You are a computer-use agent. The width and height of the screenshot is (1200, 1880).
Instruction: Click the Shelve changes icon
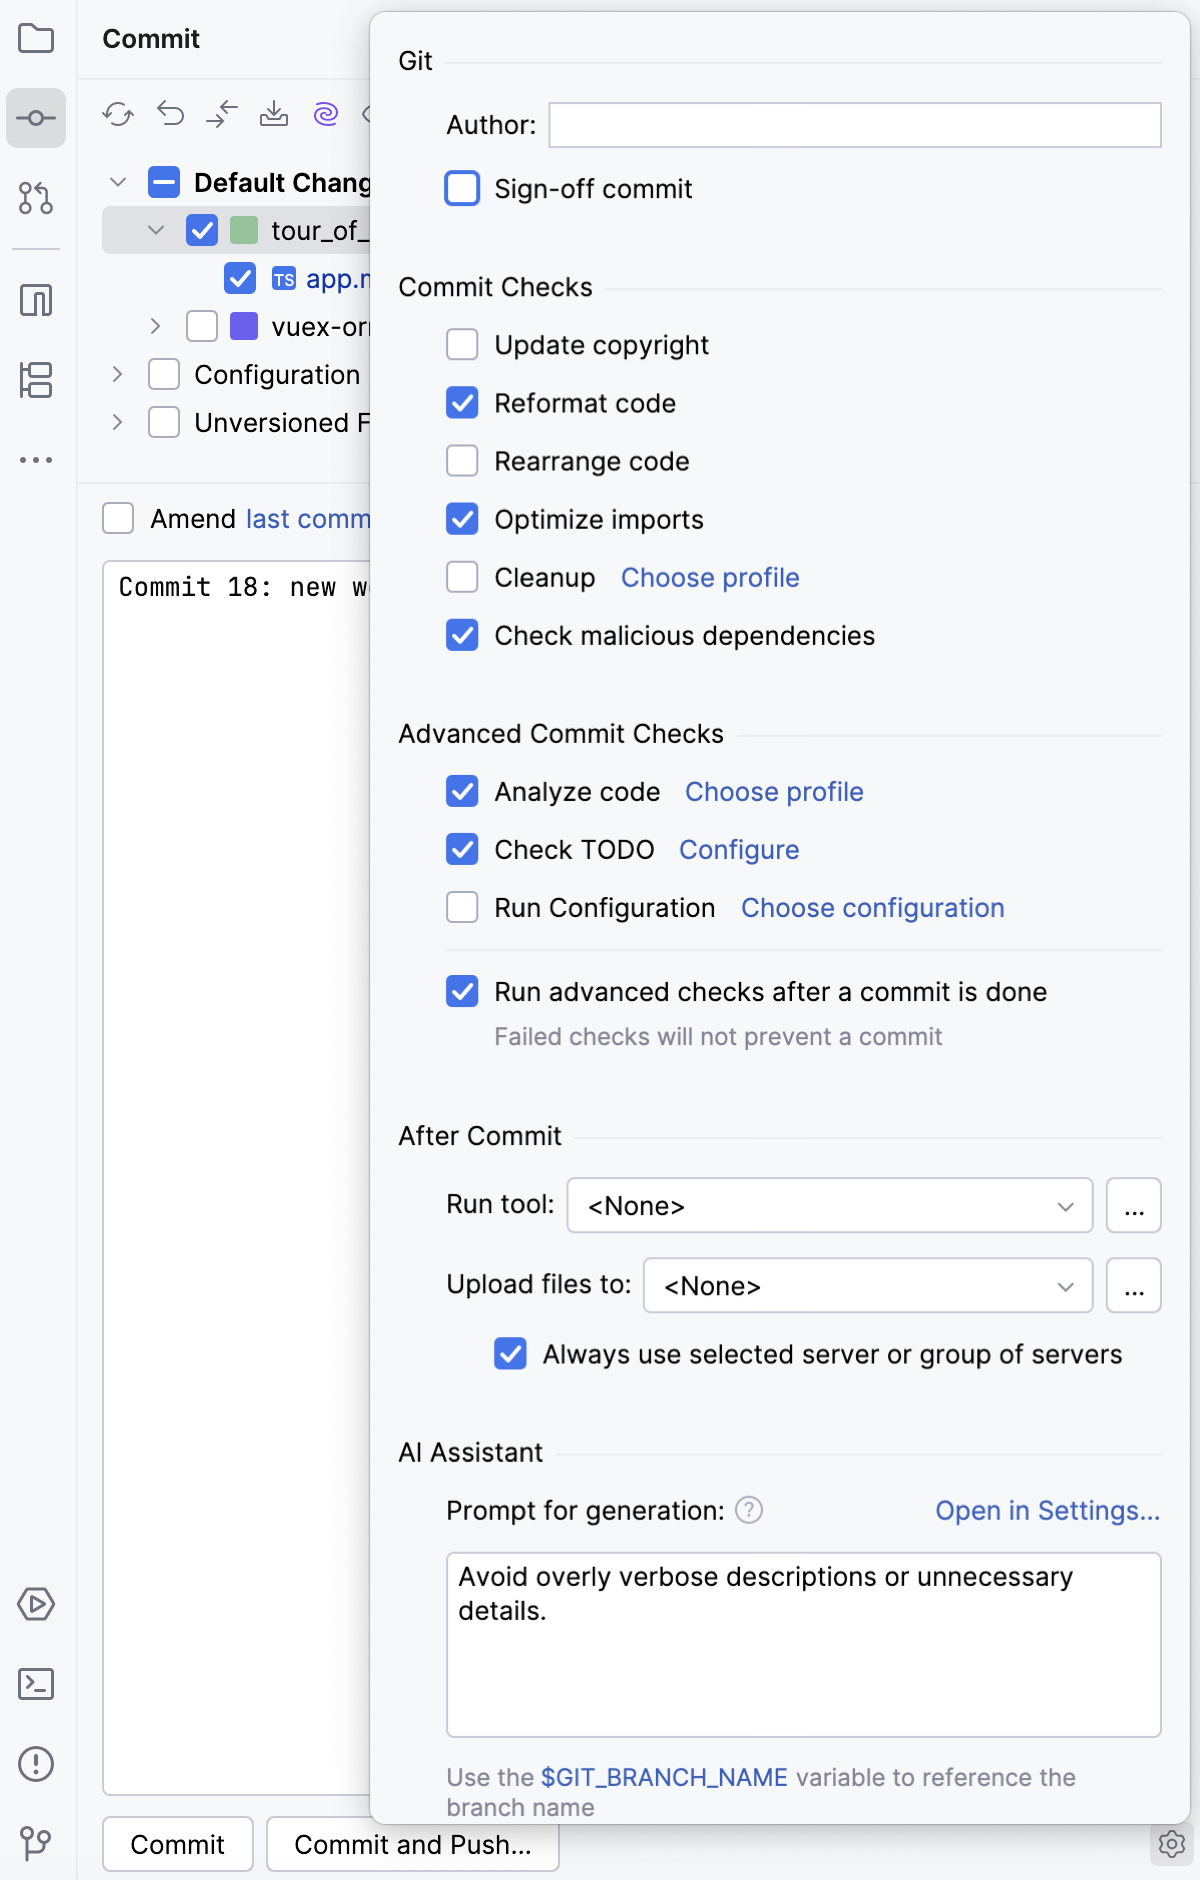coord(274,114)
